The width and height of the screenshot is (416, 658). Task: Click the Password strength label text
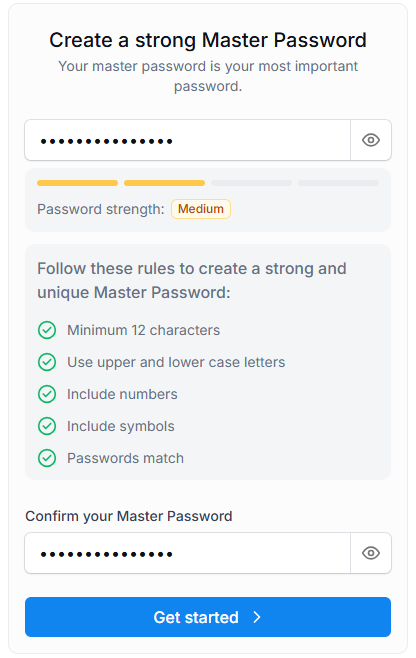(x=101, y=209)
